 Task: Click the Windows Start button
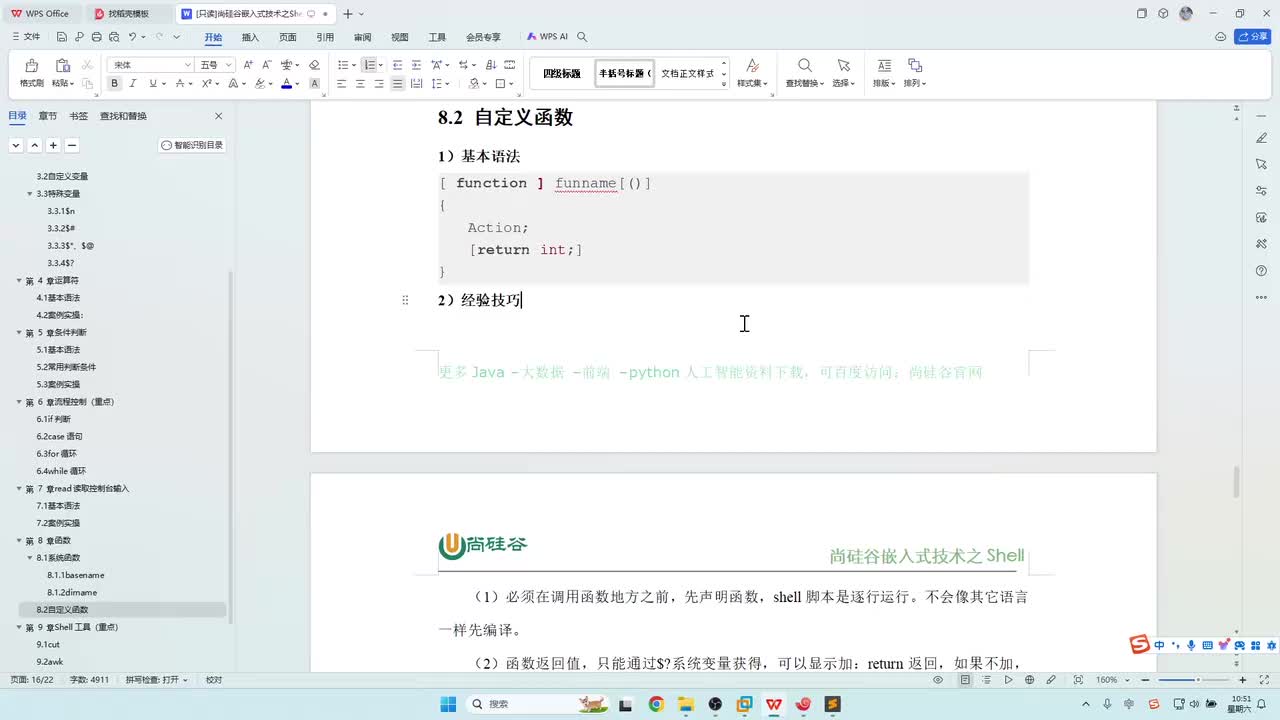448,704
